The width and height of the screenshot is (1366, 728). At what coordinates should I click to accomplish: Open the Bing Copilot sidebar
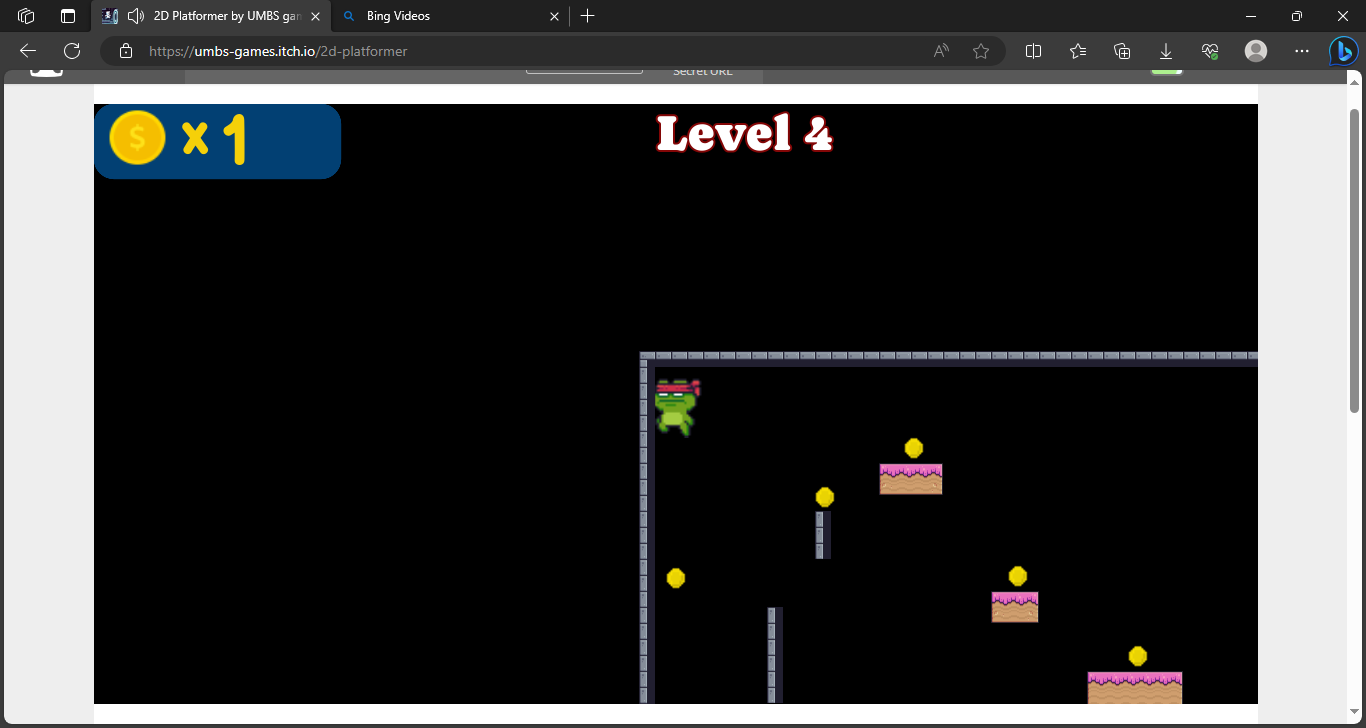(1343, 51)
